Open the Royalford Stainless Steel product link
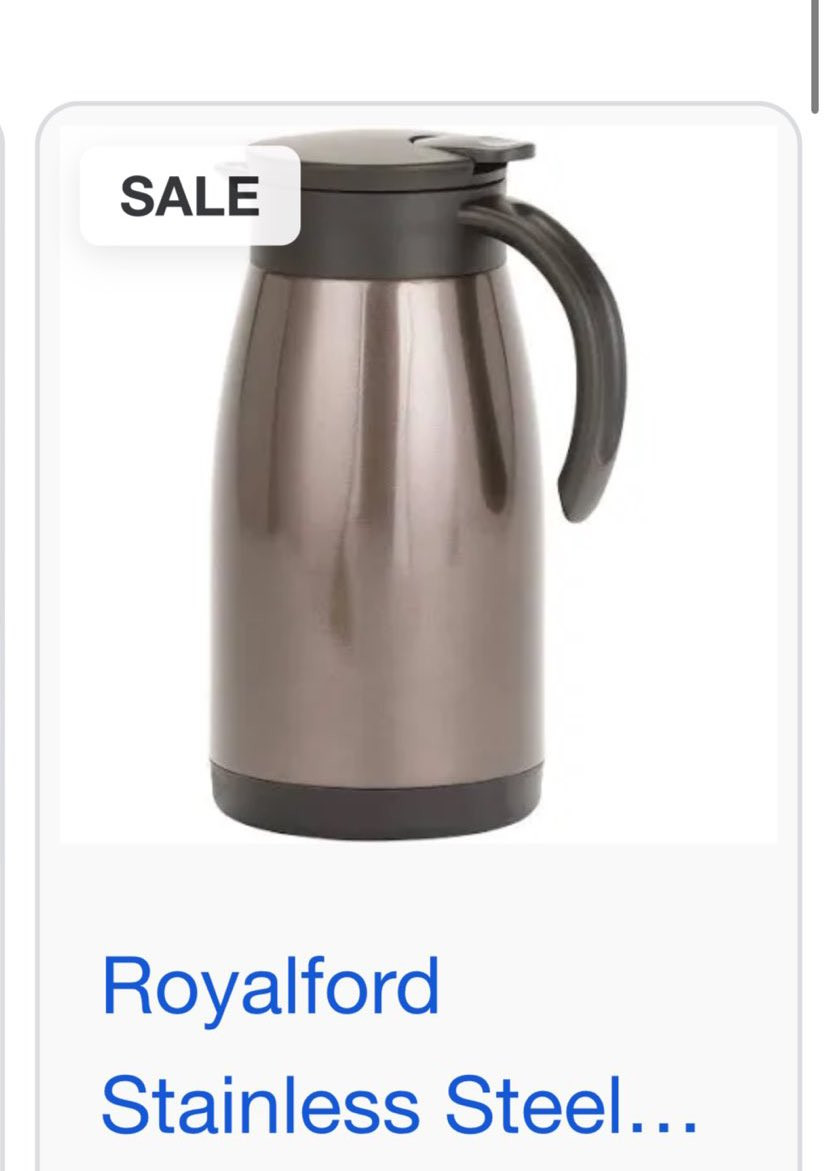 tap(399, 1046)
